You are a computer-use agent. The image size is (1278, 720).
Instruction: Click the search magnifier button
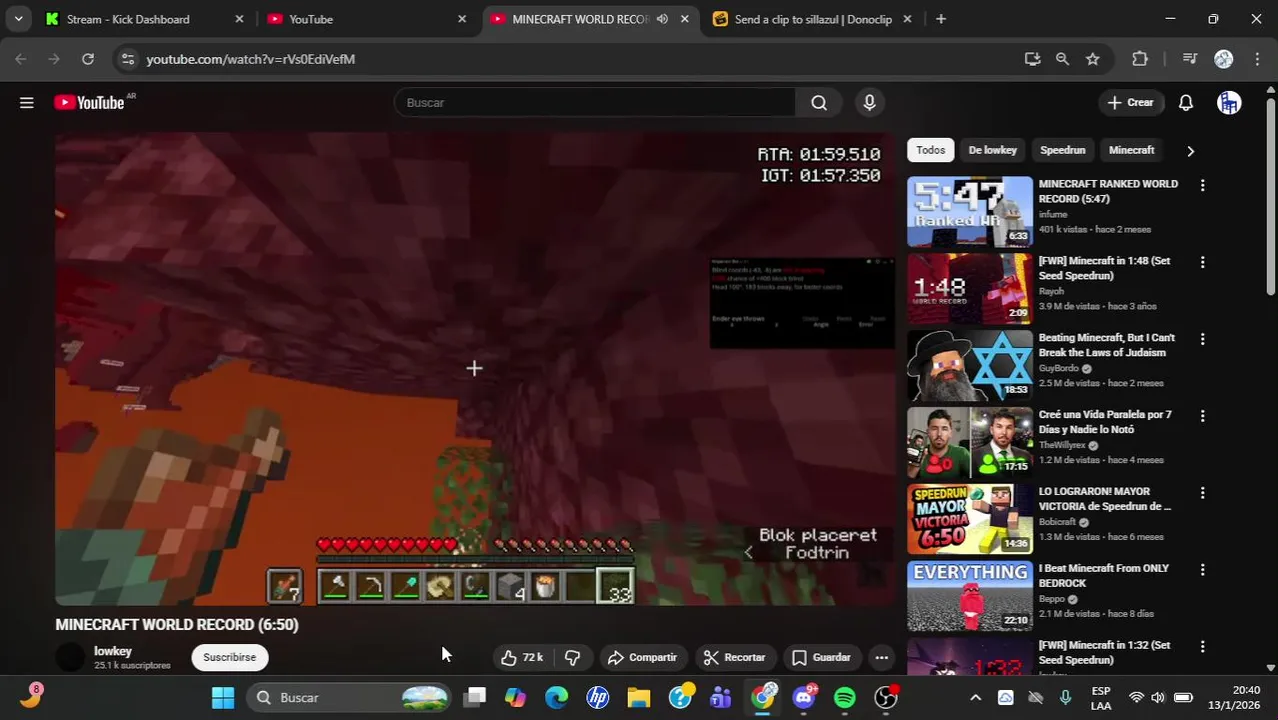click(x=819, y=102)
